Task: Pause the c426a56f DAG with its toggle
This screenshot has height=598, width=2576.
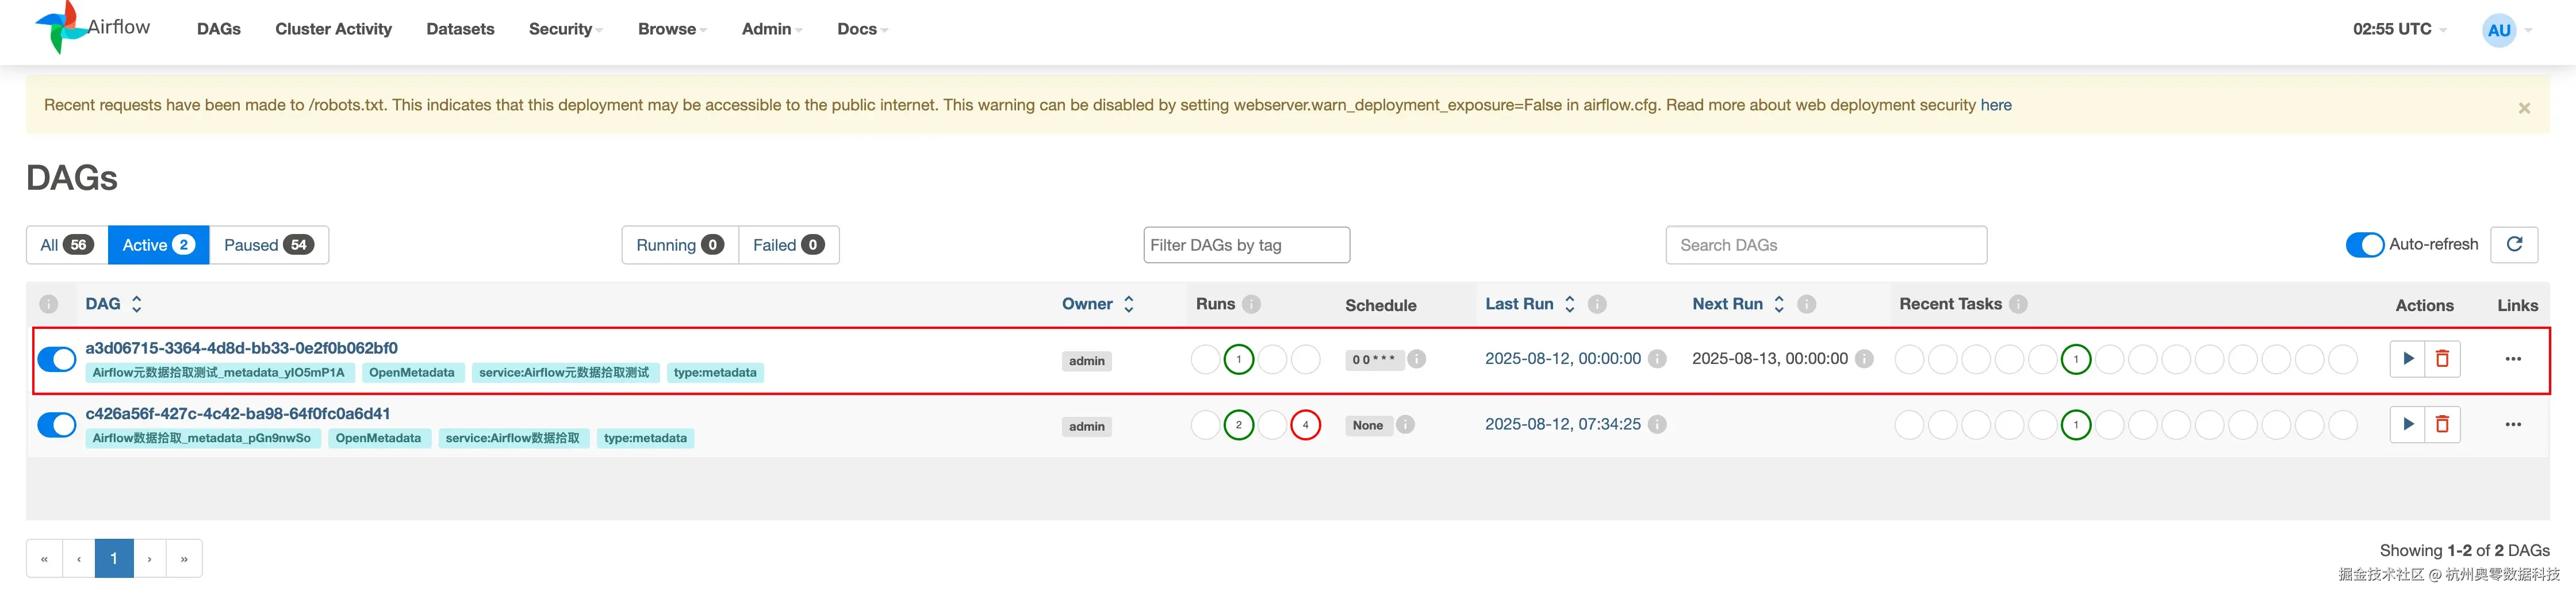Action: (x=57, y=425)
